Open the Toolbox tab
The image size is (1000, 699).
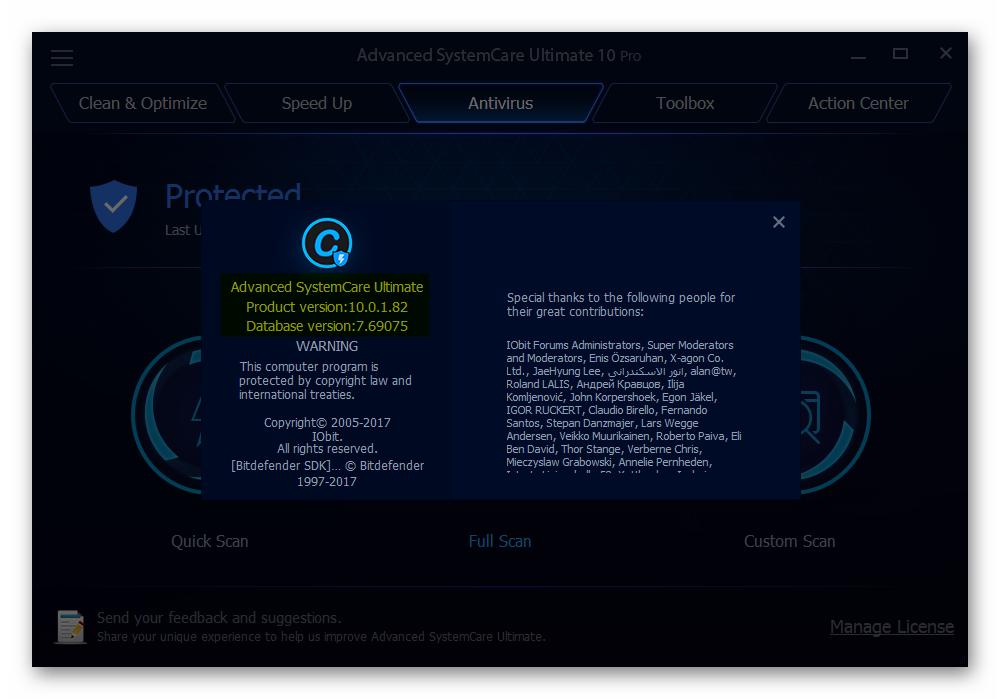click(685, 103)
